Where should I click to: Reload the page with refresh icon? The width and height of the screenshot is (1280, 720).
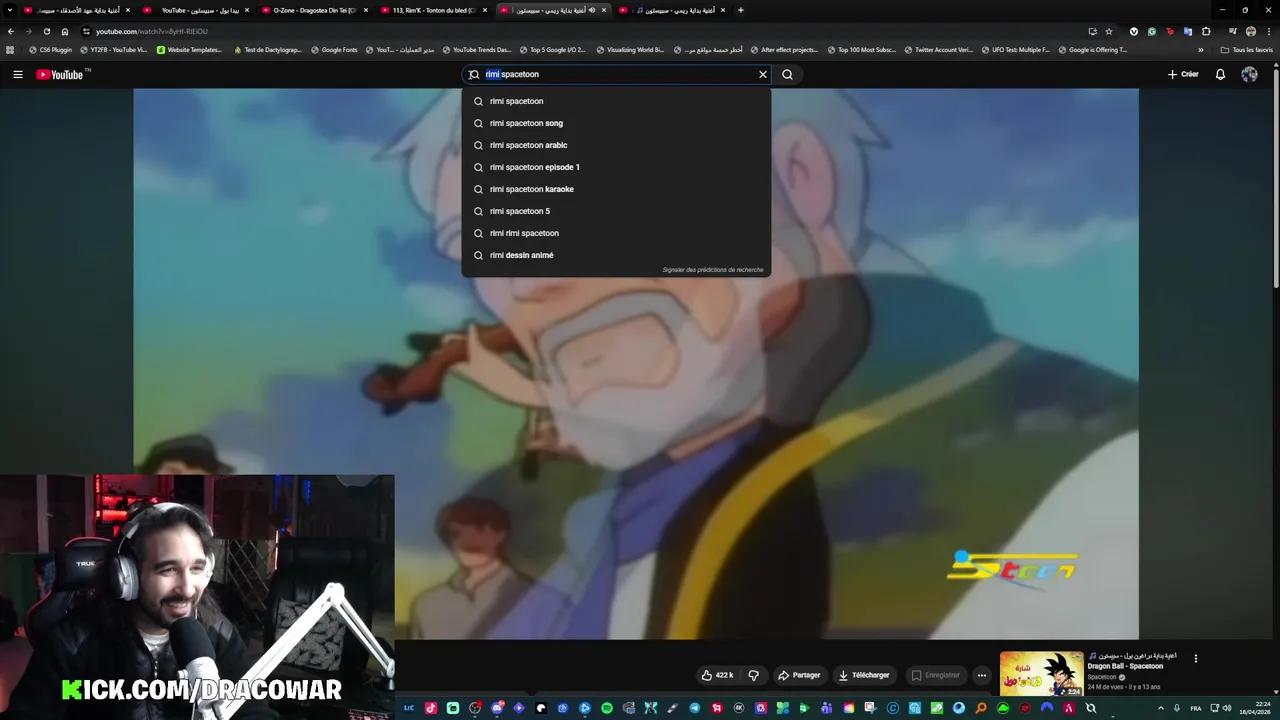tap(46, 31)
